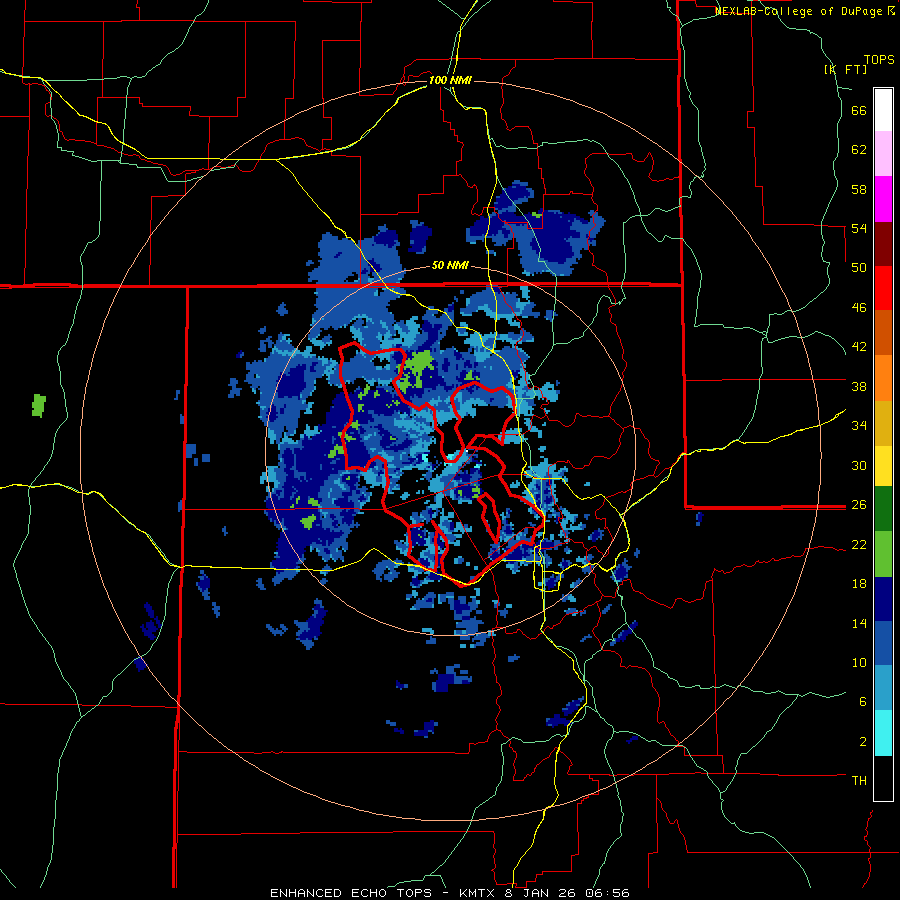Screen dimensions: 900x900
Task: Click the TOPS legend heading
Action: coord(879,60)
